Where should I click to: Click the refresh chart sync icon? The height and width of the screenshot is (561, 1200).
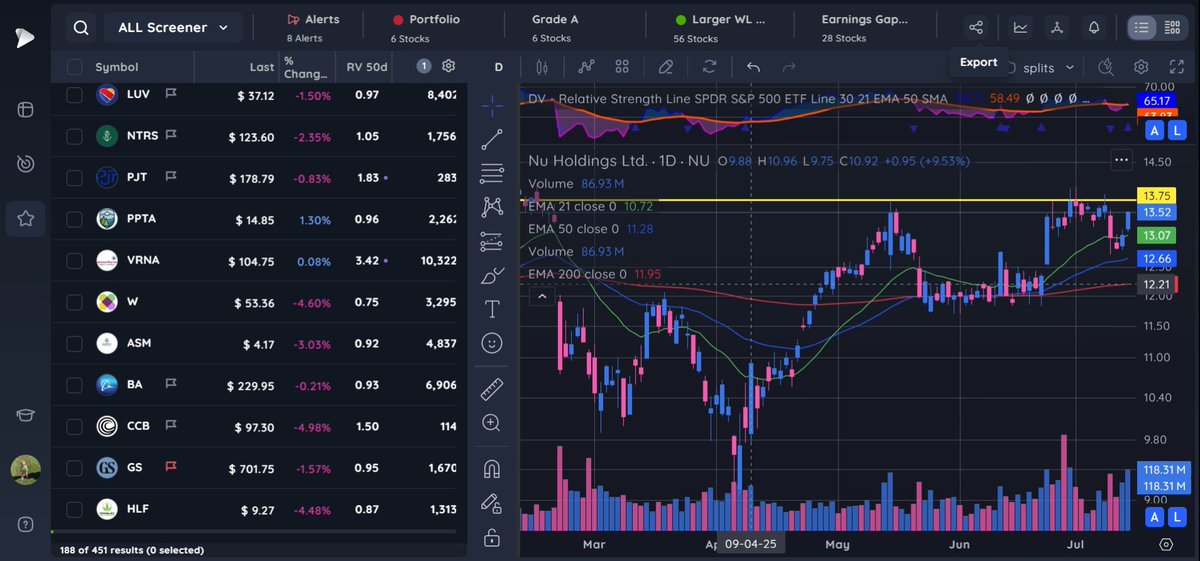click(x=710, y=67)
